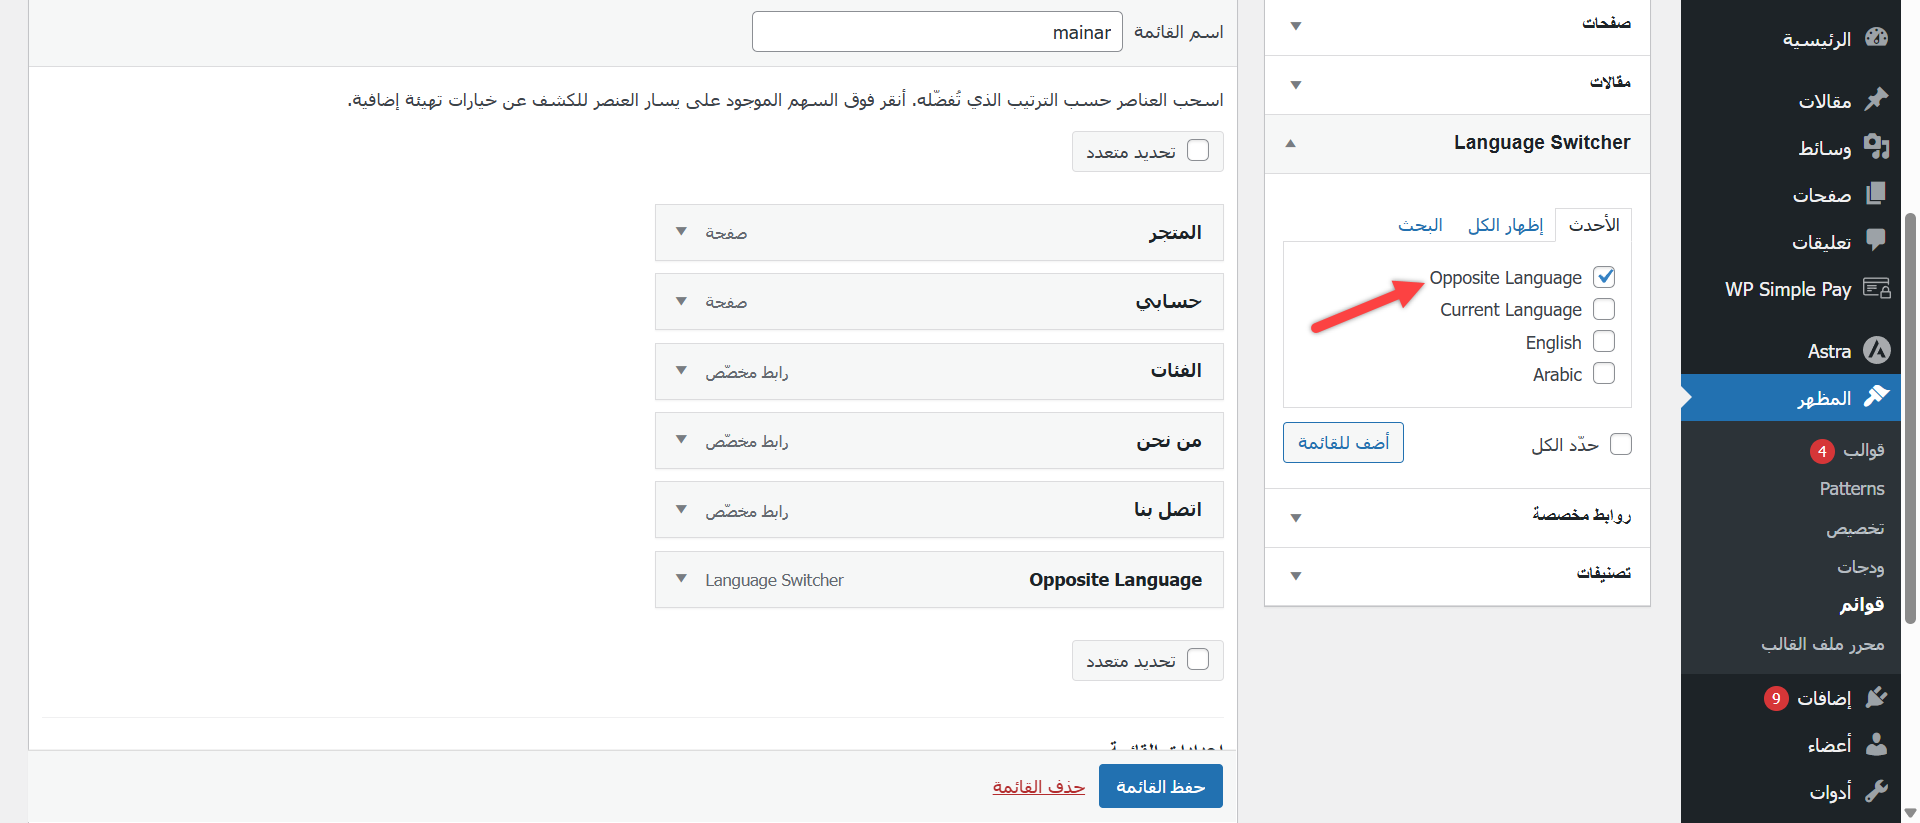This screenshot has height=823, width=1920.
Task: Open the تخصيص submenu item
Action: tap(1855, 528)
